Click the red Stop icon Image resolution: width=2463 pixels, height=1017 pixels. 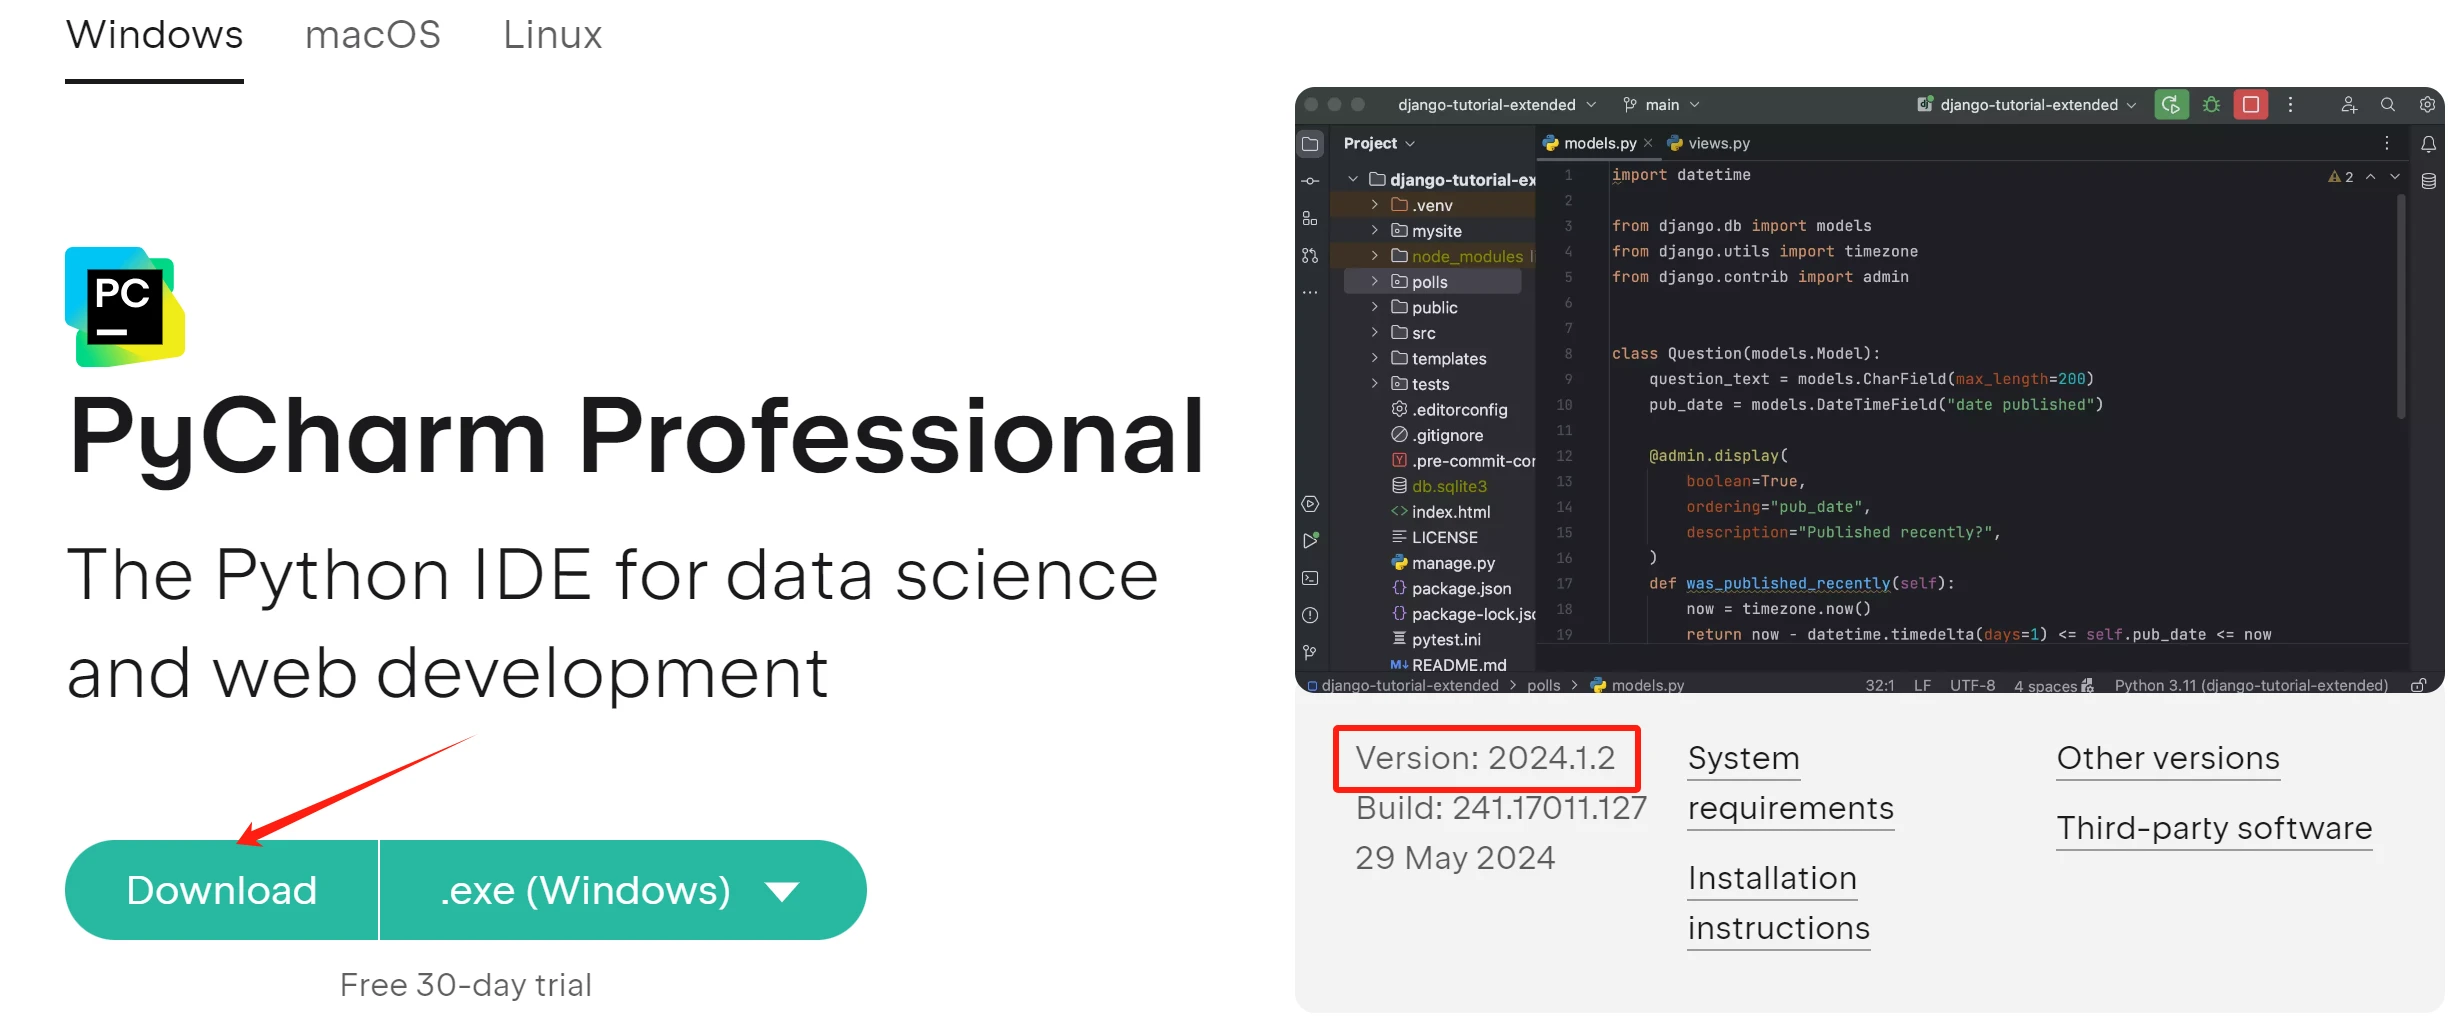pyautogui.click(x=2251, y=105)
